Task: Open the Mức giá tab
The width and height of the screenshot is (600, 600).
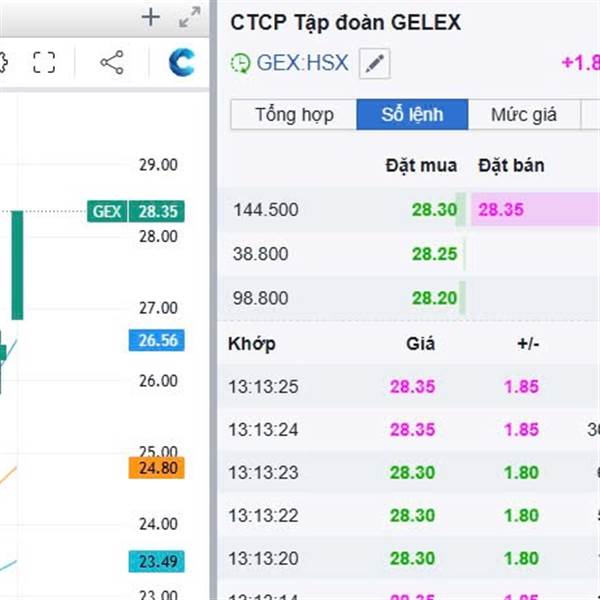Action: click(524, 114)
